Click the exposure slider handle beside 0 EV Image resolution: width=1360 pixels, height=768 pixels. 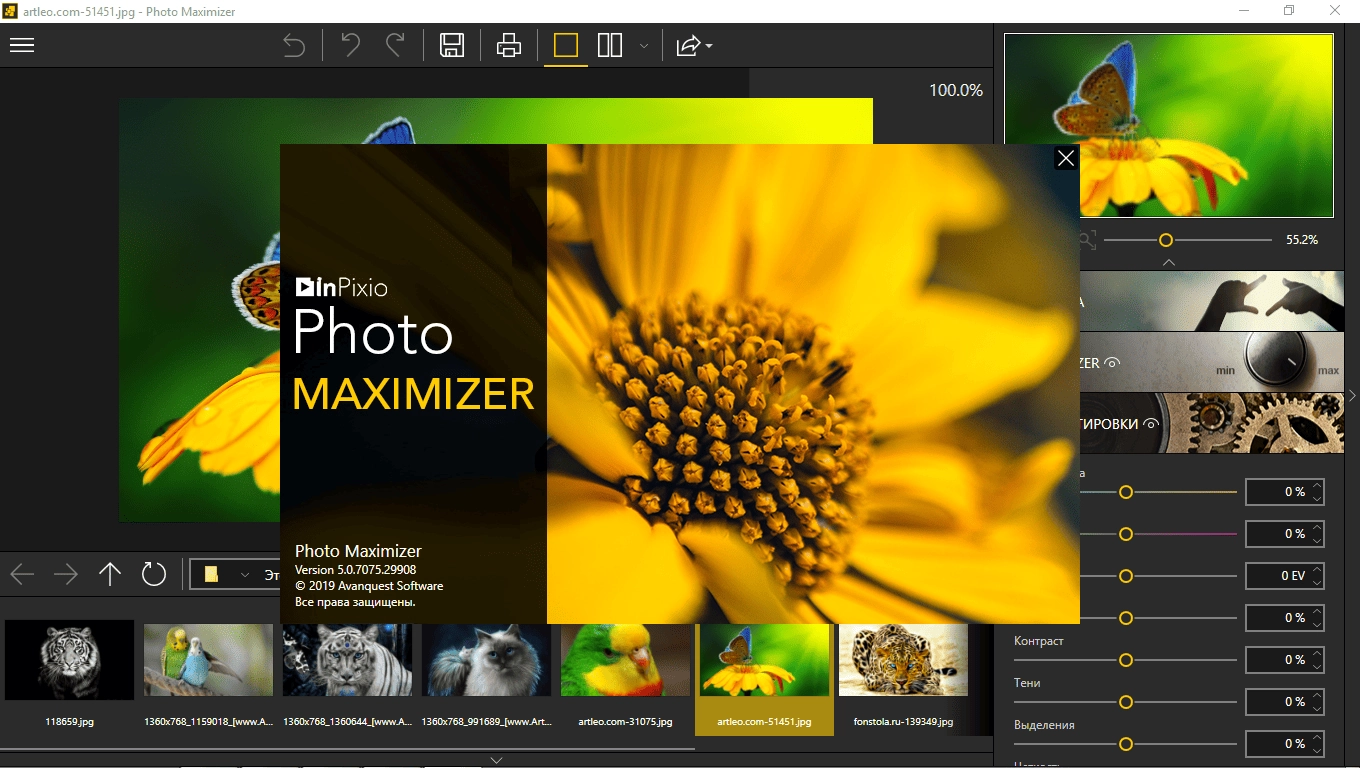coord(1126,576)
